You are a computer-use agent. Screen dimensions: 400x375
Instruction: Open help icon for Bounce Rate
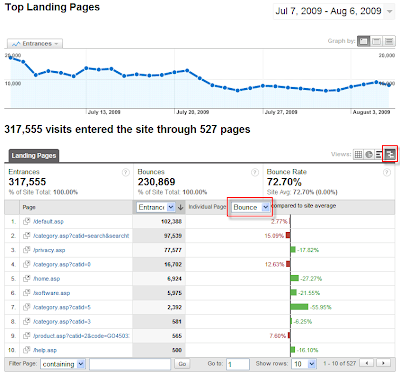387,172
